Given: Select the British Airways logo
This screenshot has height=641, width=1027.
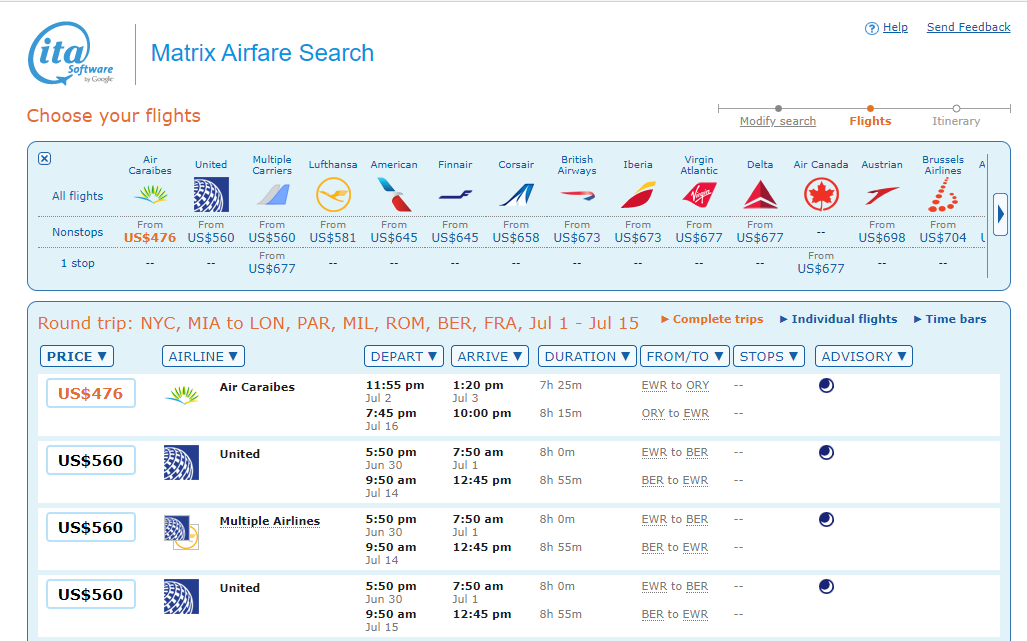Looking at the screenshot, I should point(577,194).
